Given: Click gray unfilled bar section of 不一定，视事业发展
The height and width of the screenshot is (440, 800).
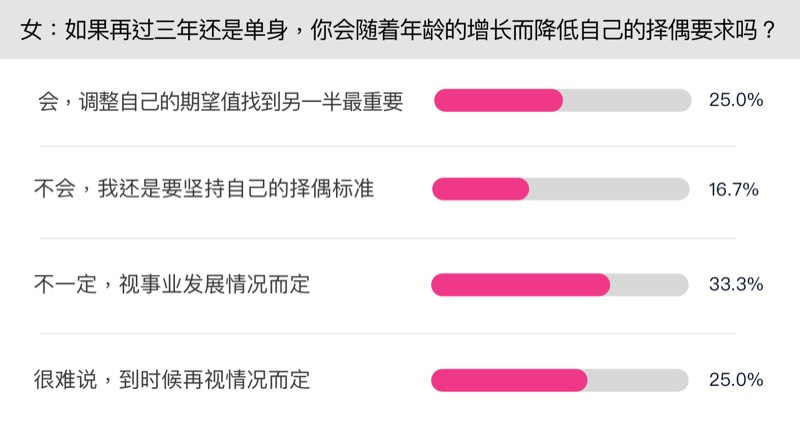Looking at the screenshot, I should pos(650,285).
